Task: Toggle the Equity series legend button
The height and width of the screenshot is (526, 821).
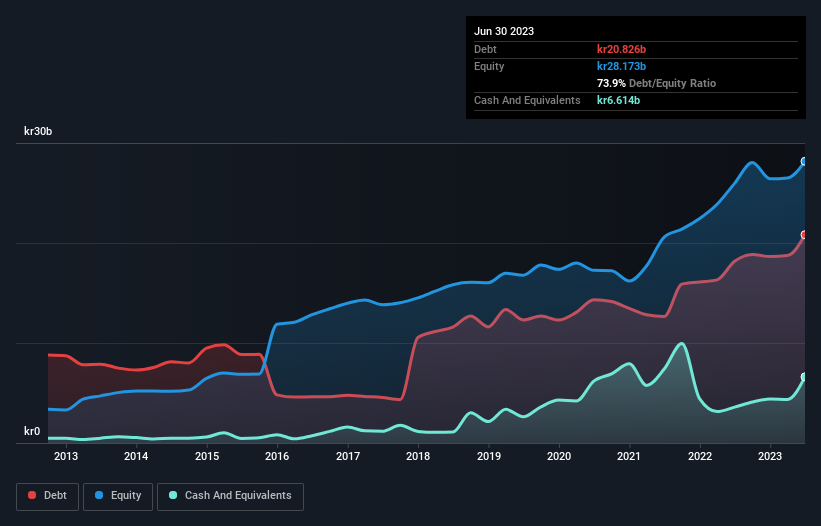Action: click(x=118, y=496)
